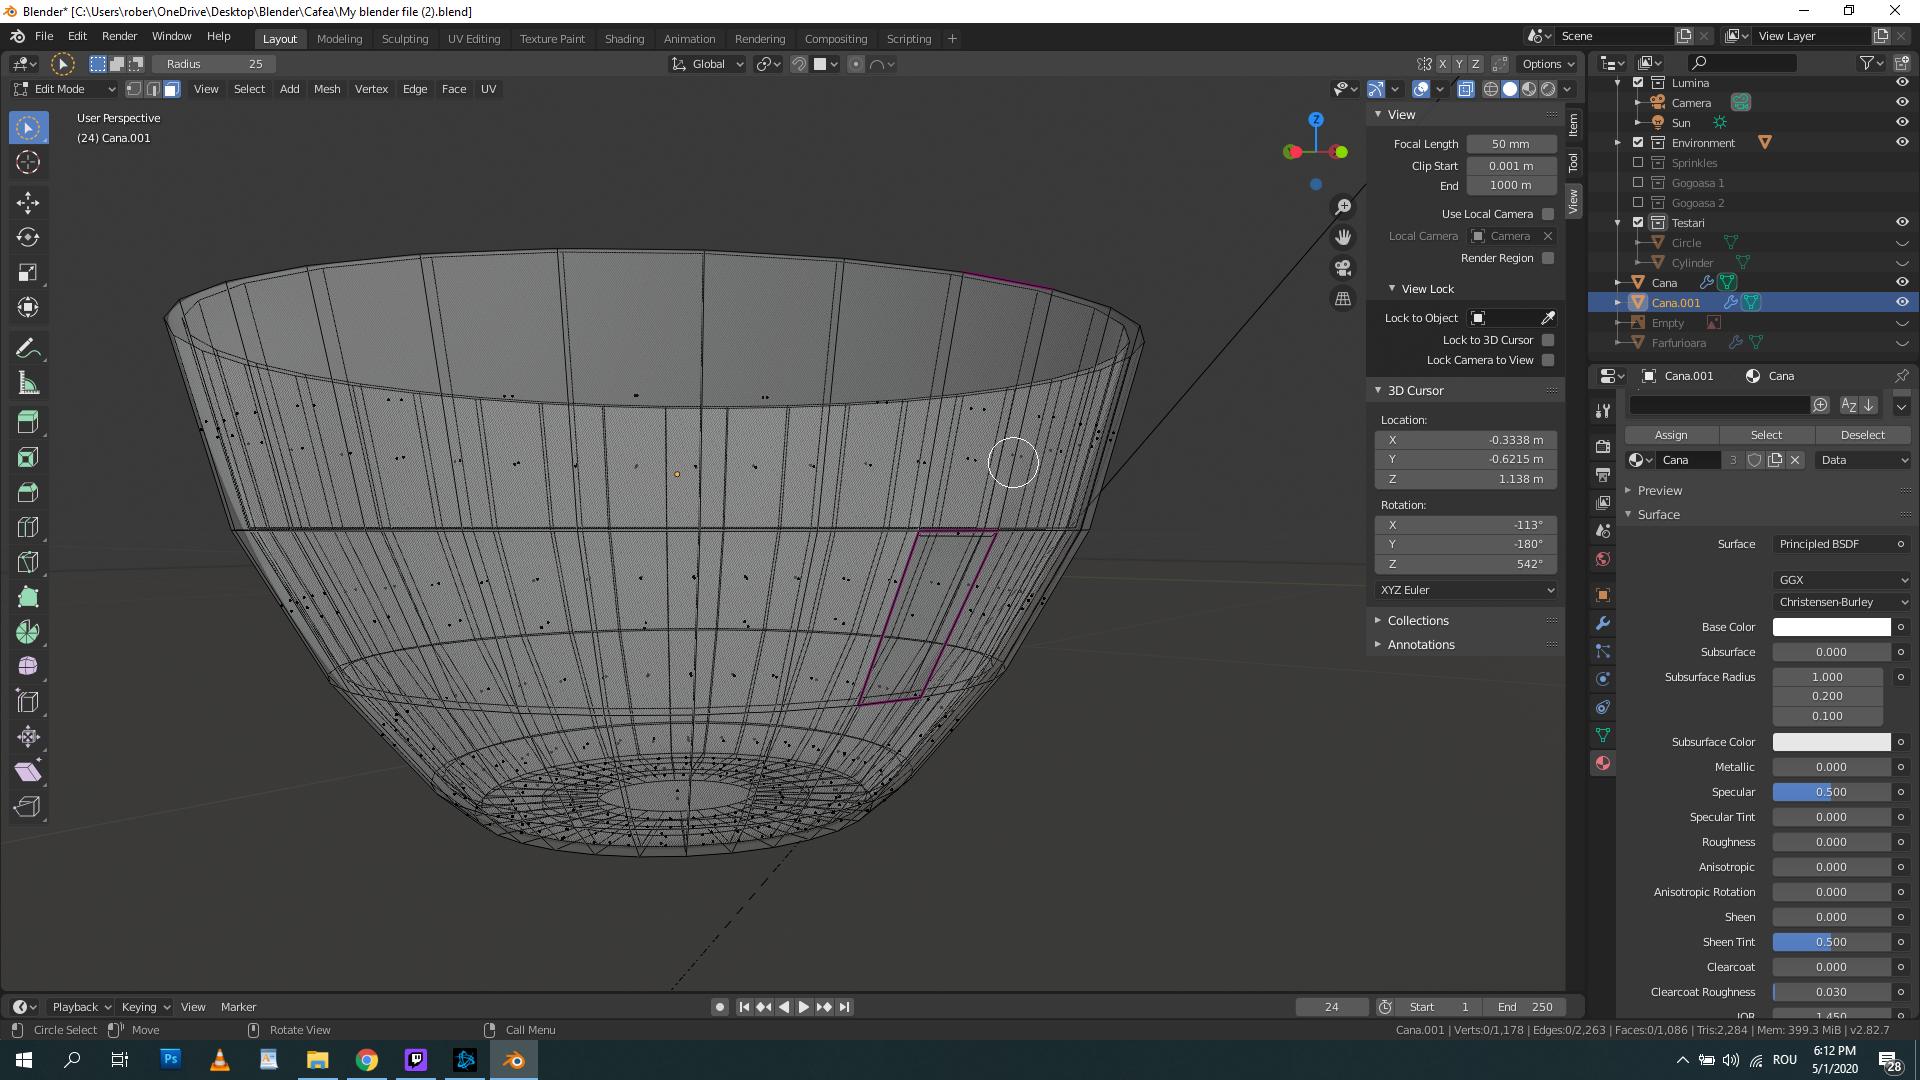Click the Base Color white swatch
Image resolution: width=1920 pixels, height=1080 pixels.
point(1831,627)
